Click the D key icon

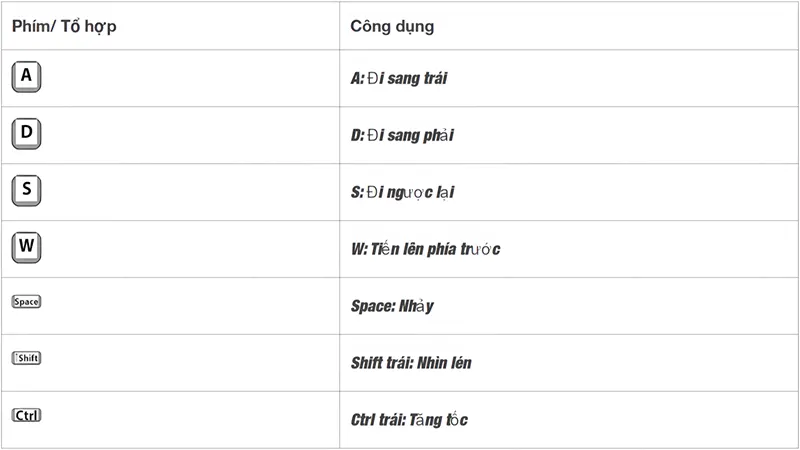coord(26,134)
